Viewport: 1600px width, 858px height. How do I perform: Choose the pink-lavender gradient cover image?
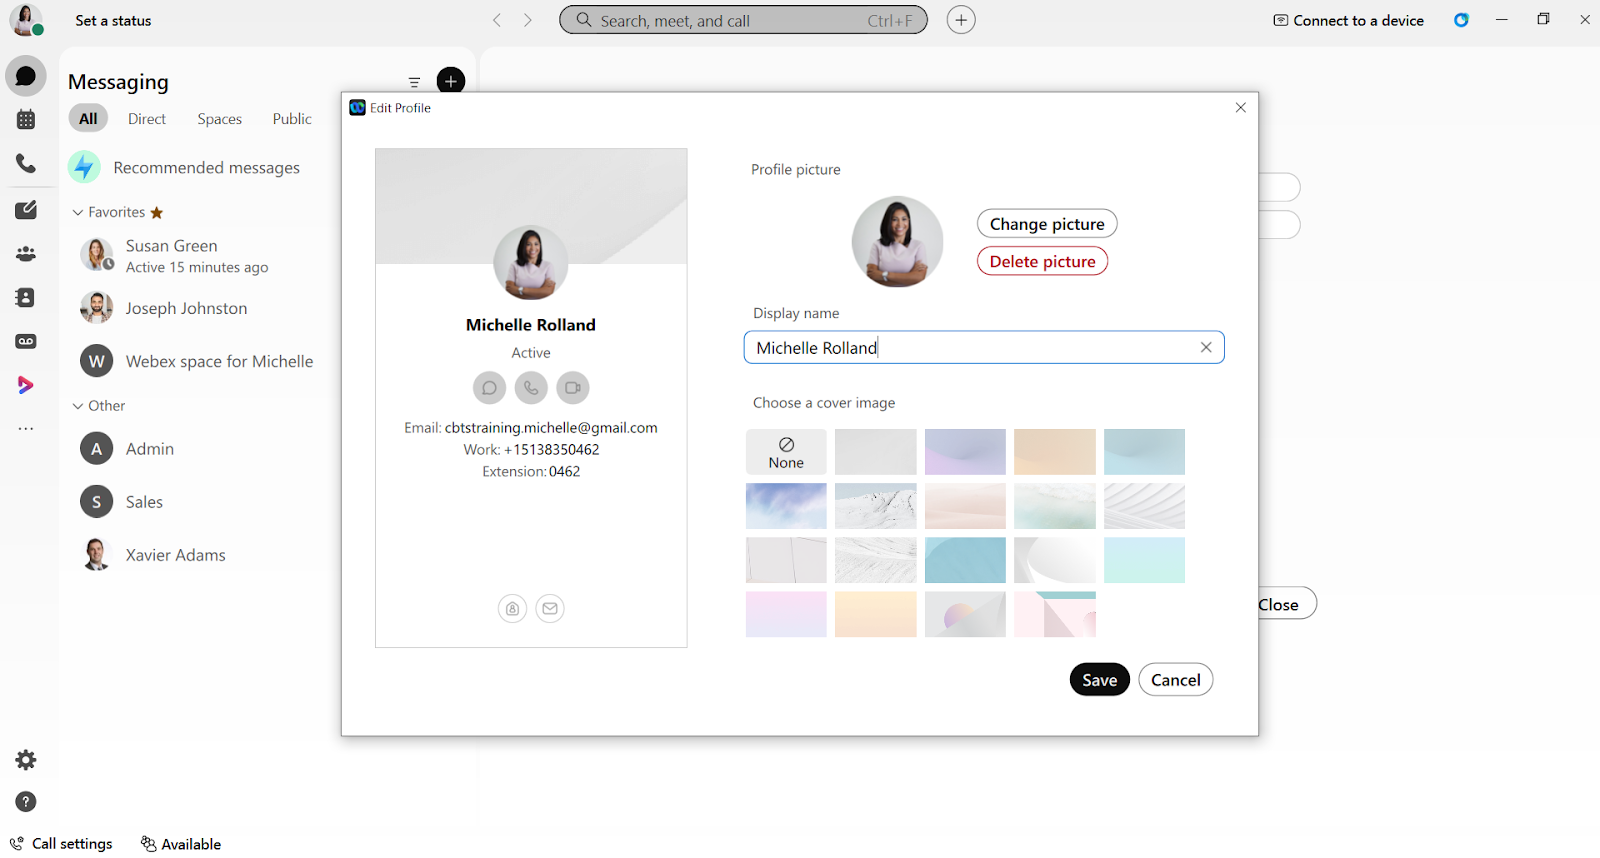pos(786,614)
